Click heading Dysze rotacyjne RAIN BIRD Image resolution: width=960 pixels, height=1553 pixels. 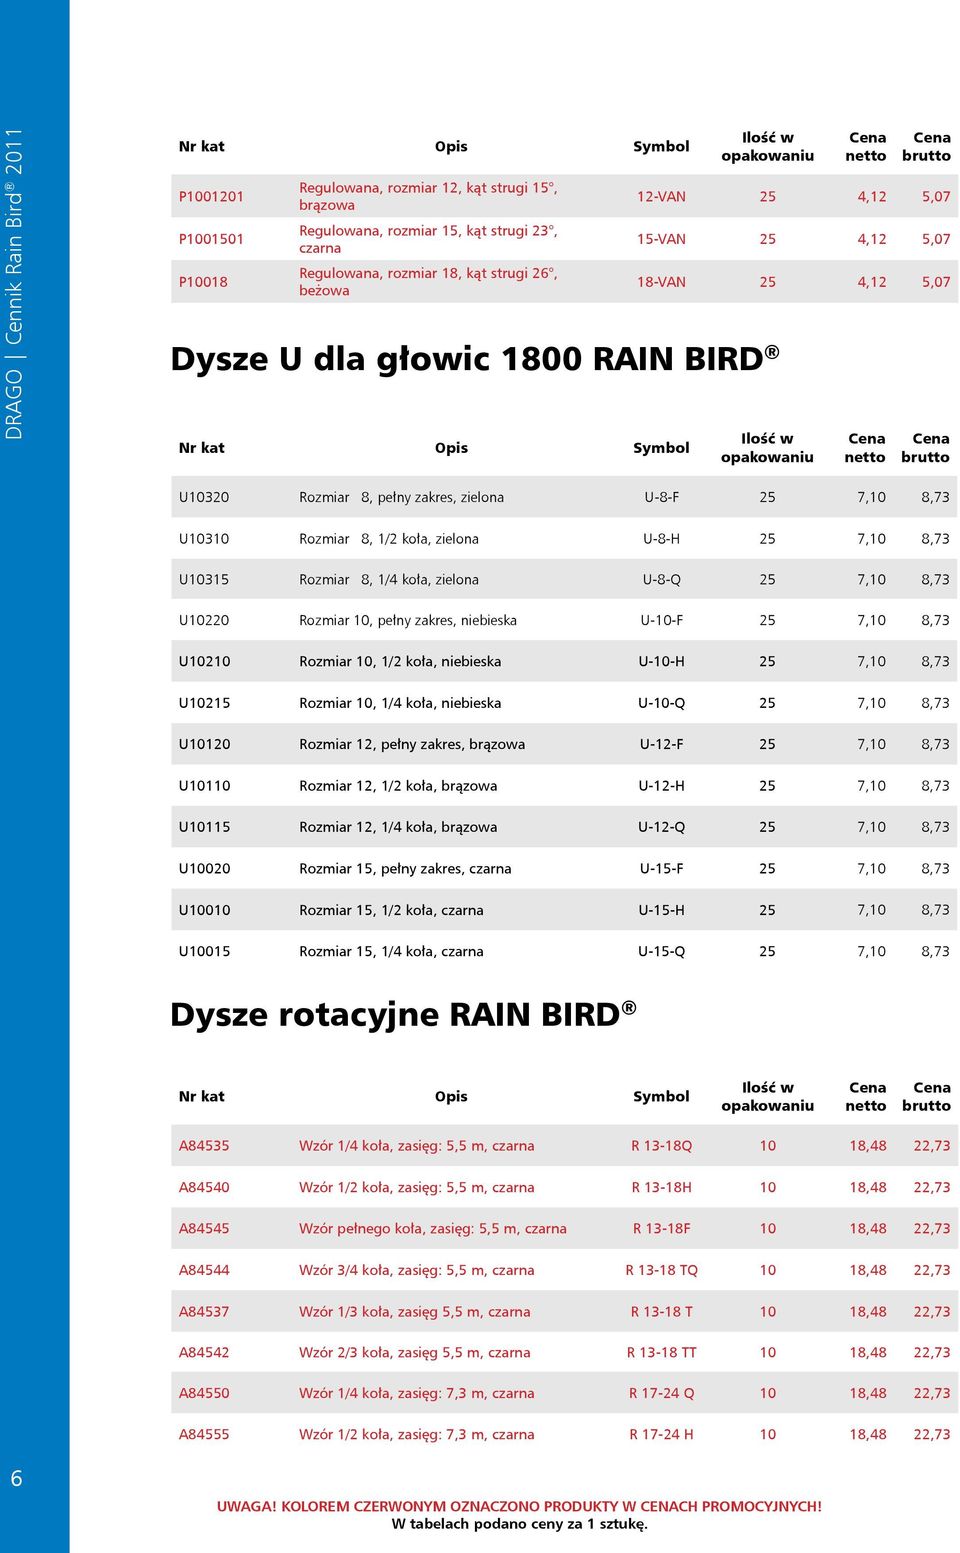pos(403,1014)
